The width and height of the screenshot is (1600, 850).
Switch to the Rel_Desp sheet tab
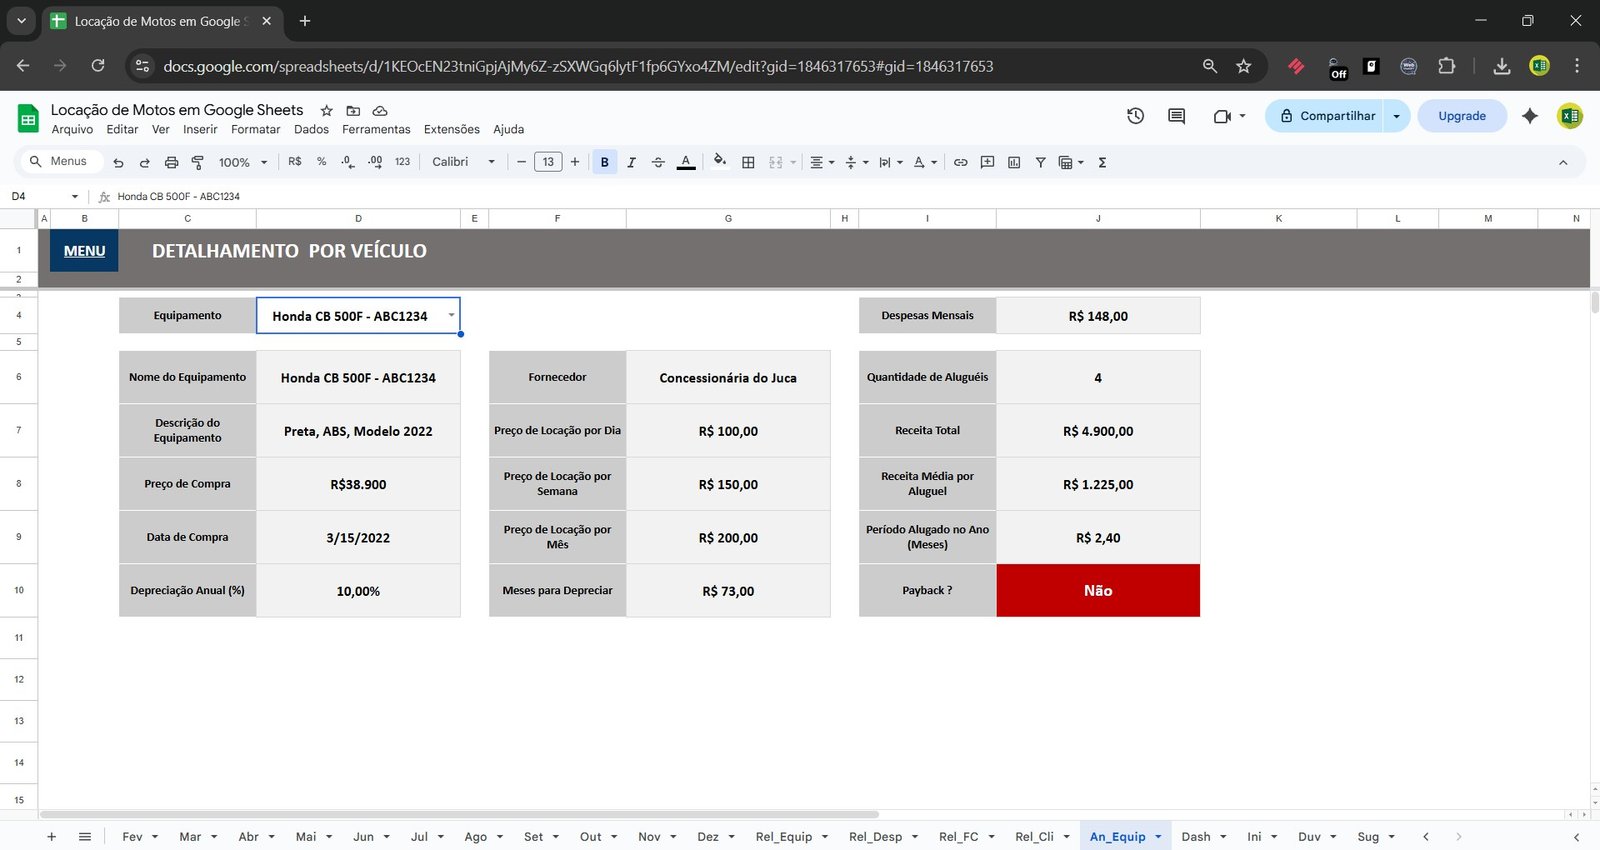tap(875, 837)
